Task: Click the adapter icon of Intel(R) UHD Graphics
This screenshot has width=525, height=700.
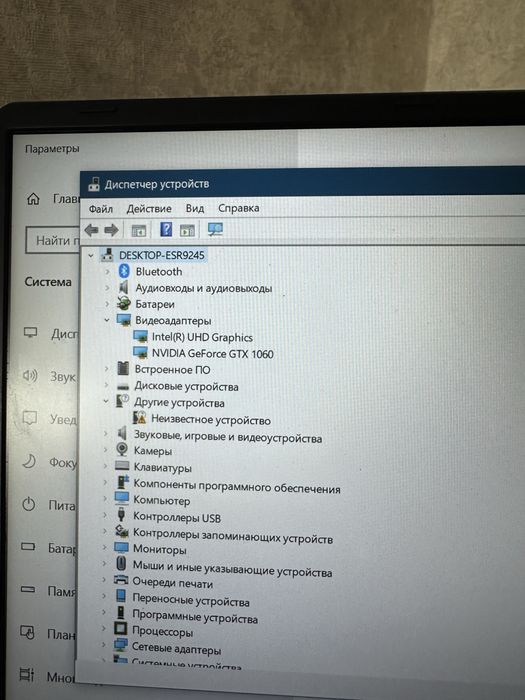Action: point(140,336)
